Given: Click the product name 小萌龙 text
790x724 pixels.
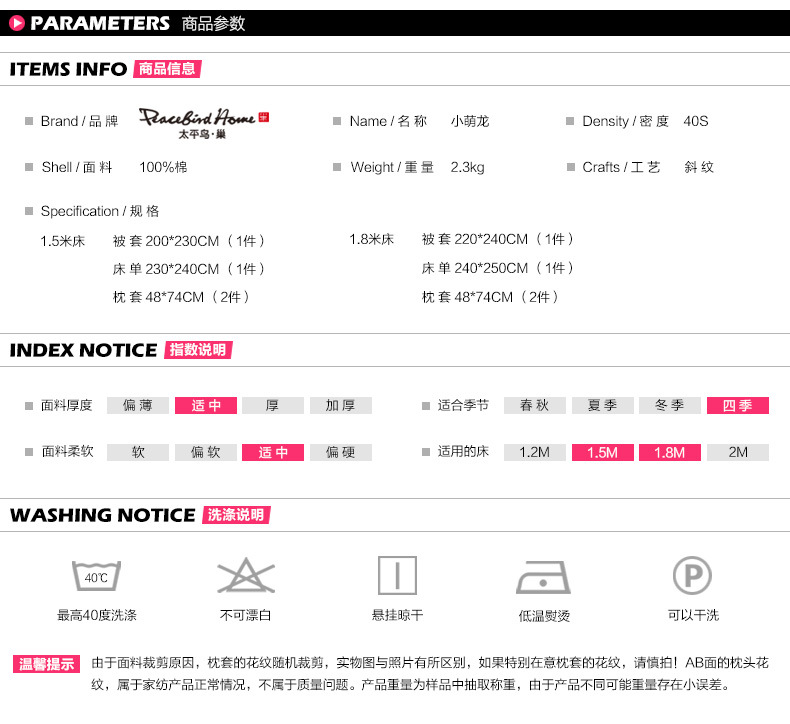Looking at the screenshot, I should (x=470, y=121).
